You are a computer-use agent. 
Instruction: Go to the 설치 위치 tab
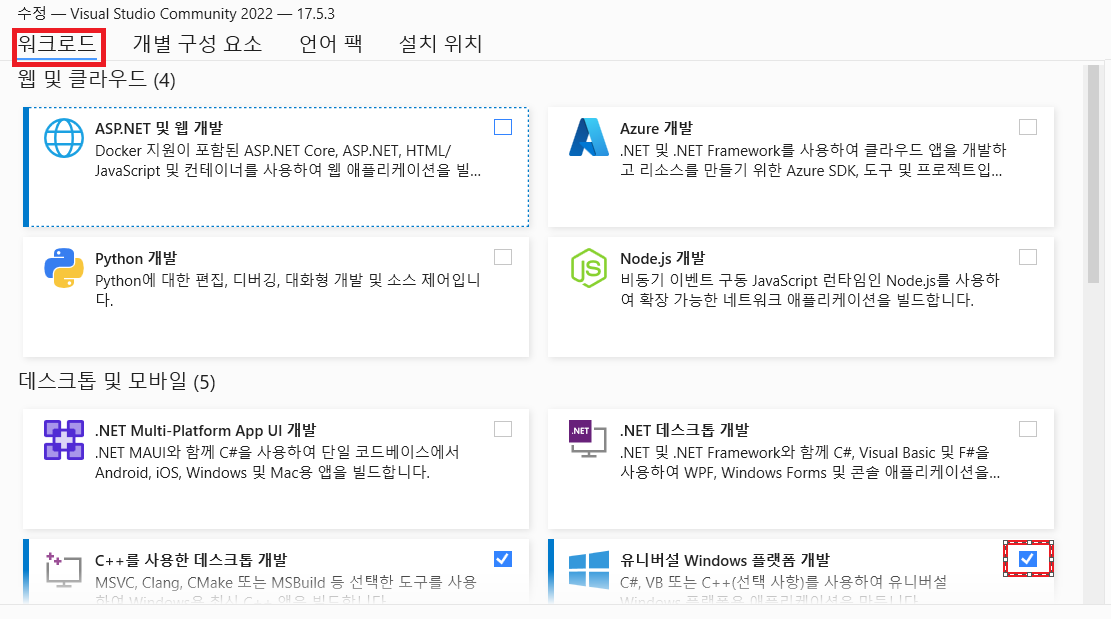click(441, 44)
